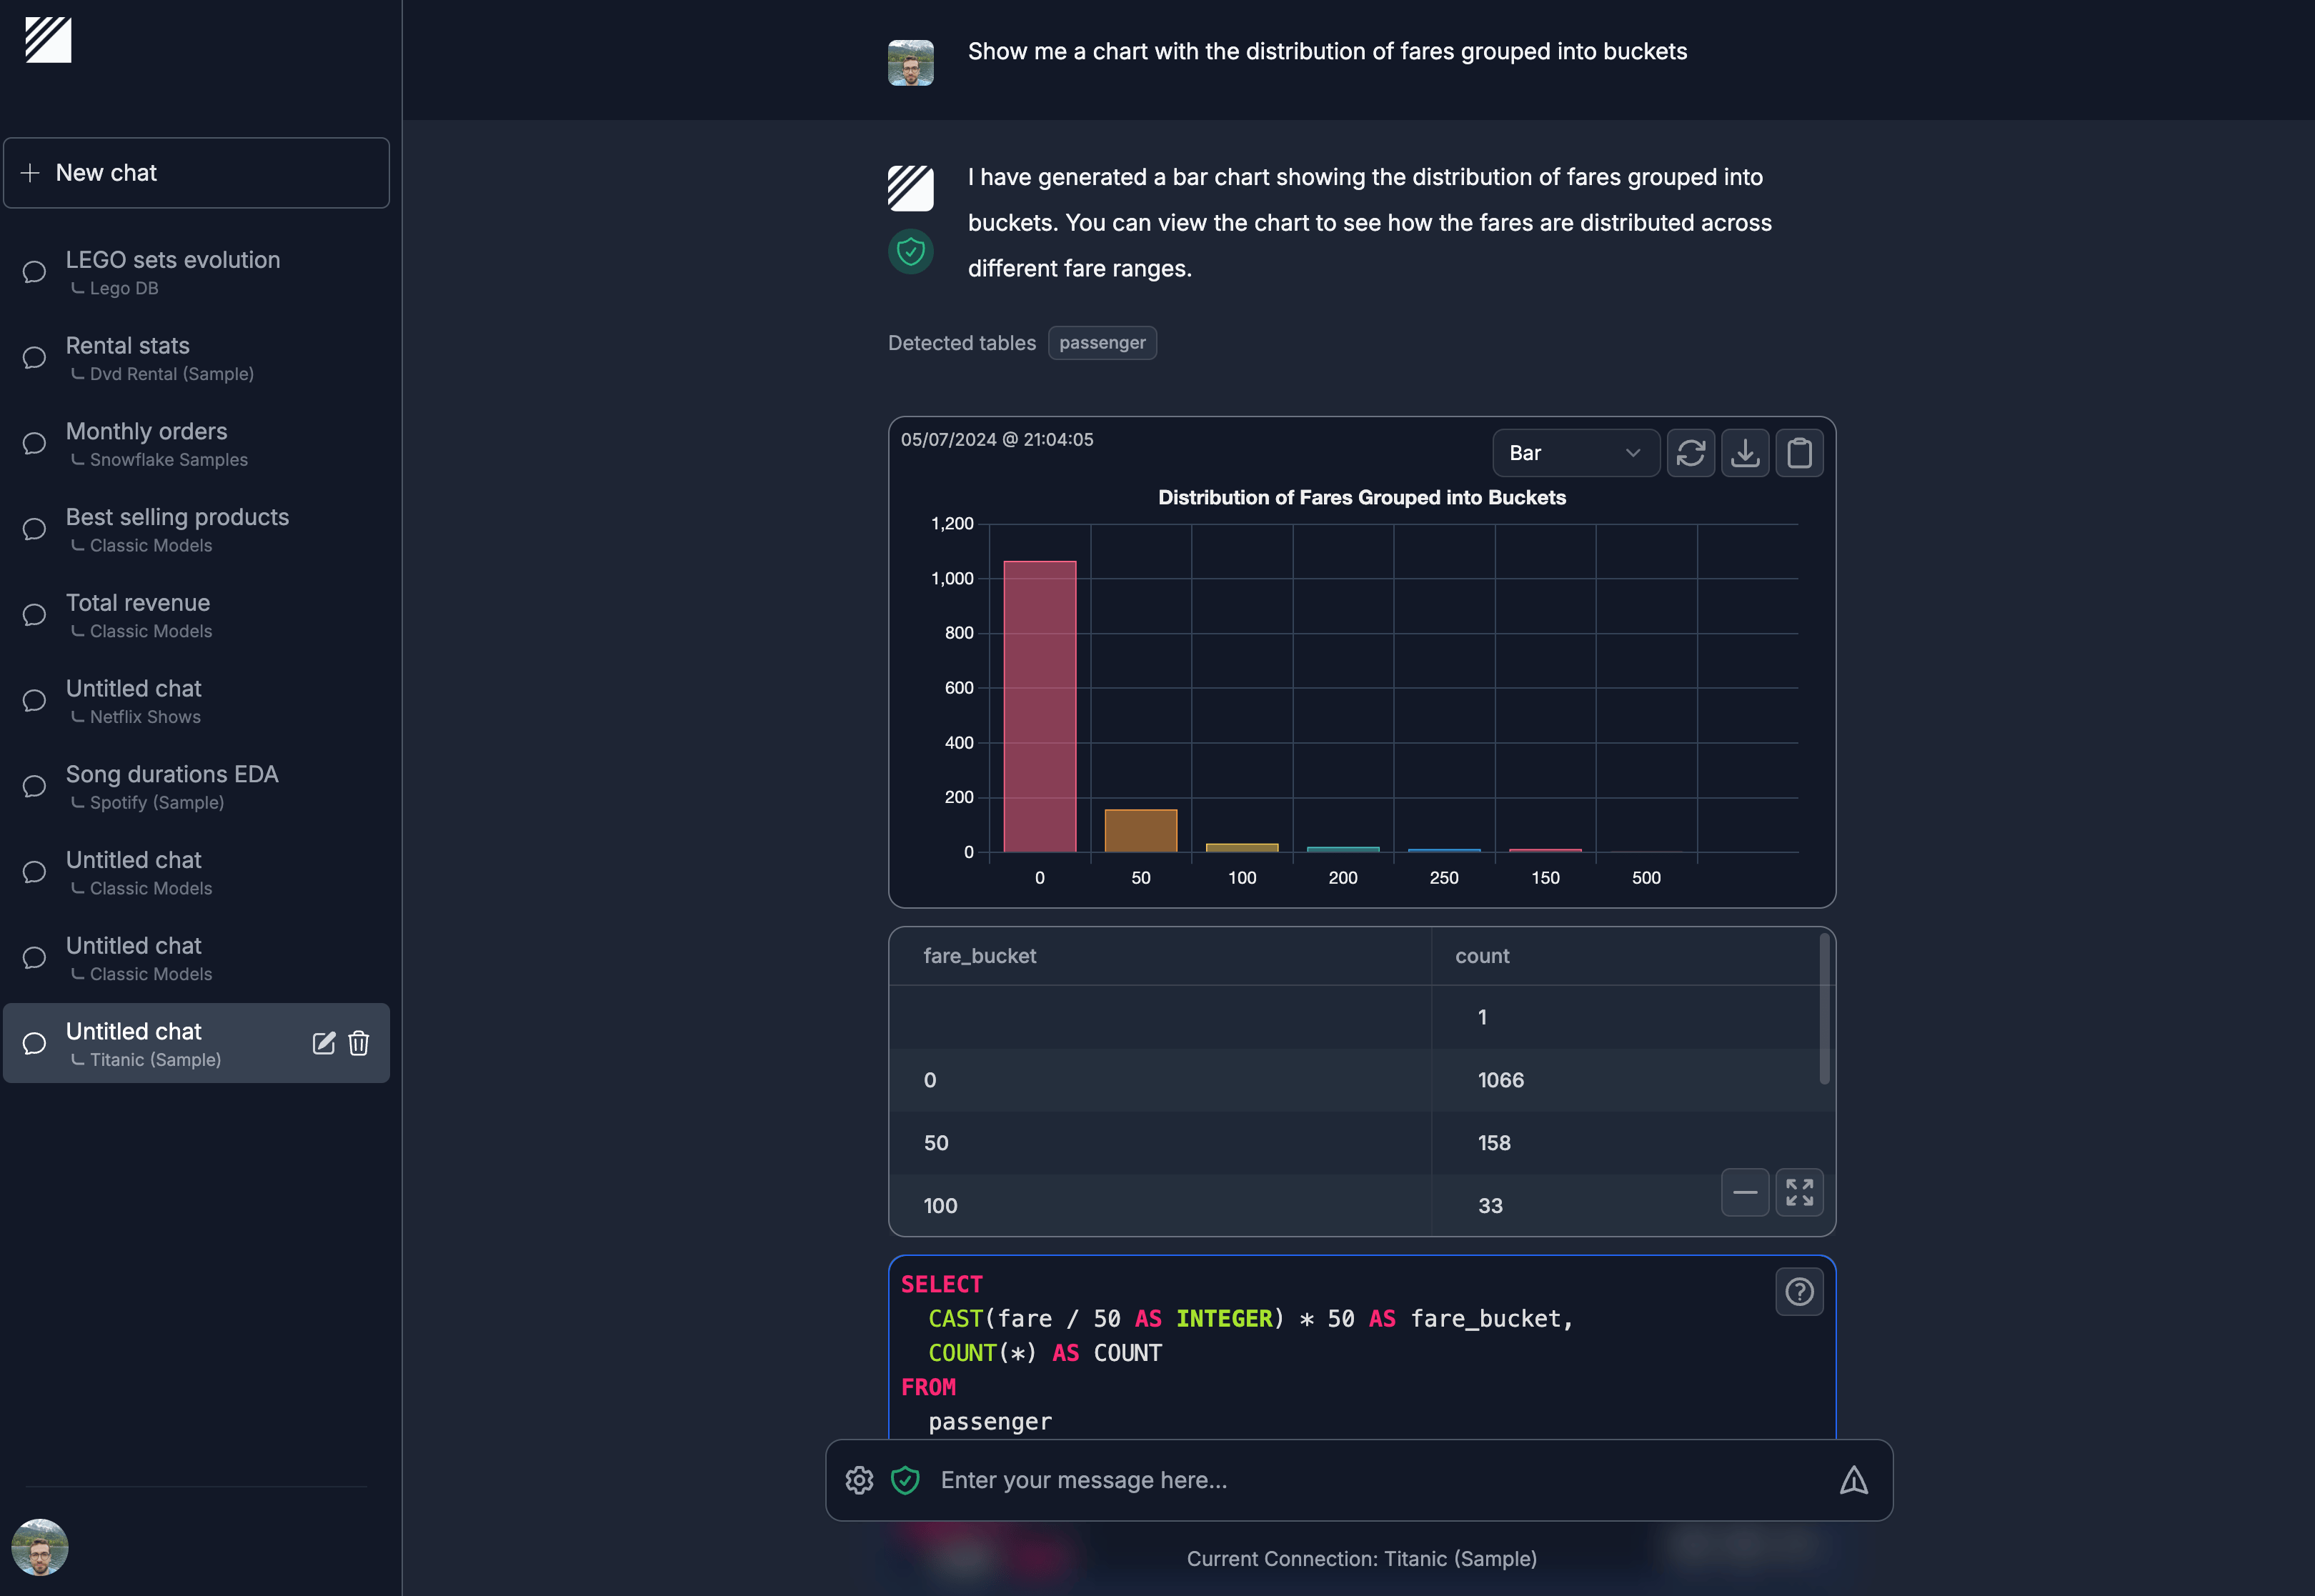
Task: Rename the Titanic chat with pencil icon
Action: (x=323, y=1043)
